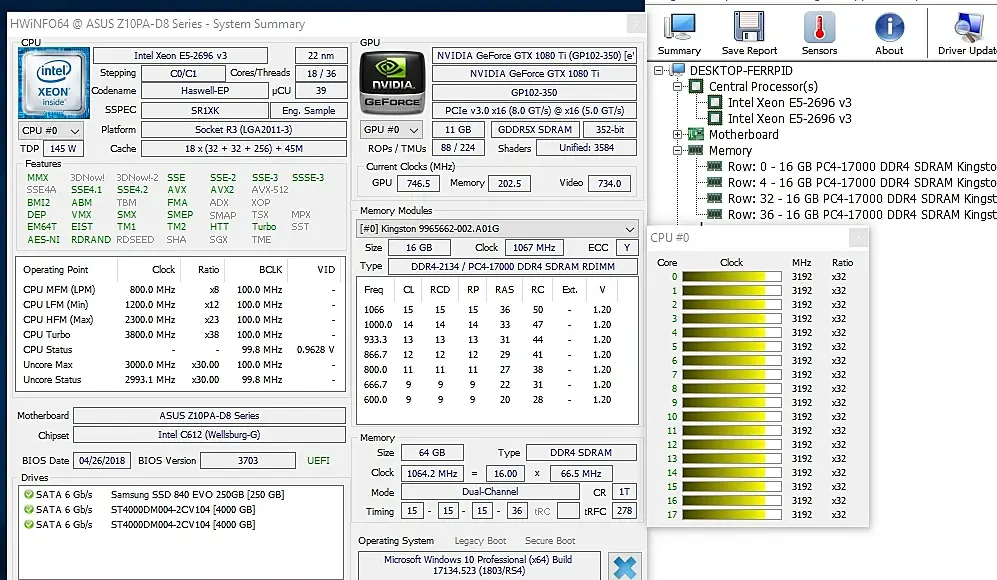Click the UEFI label
997x580 pixels.
coord(319,460)
